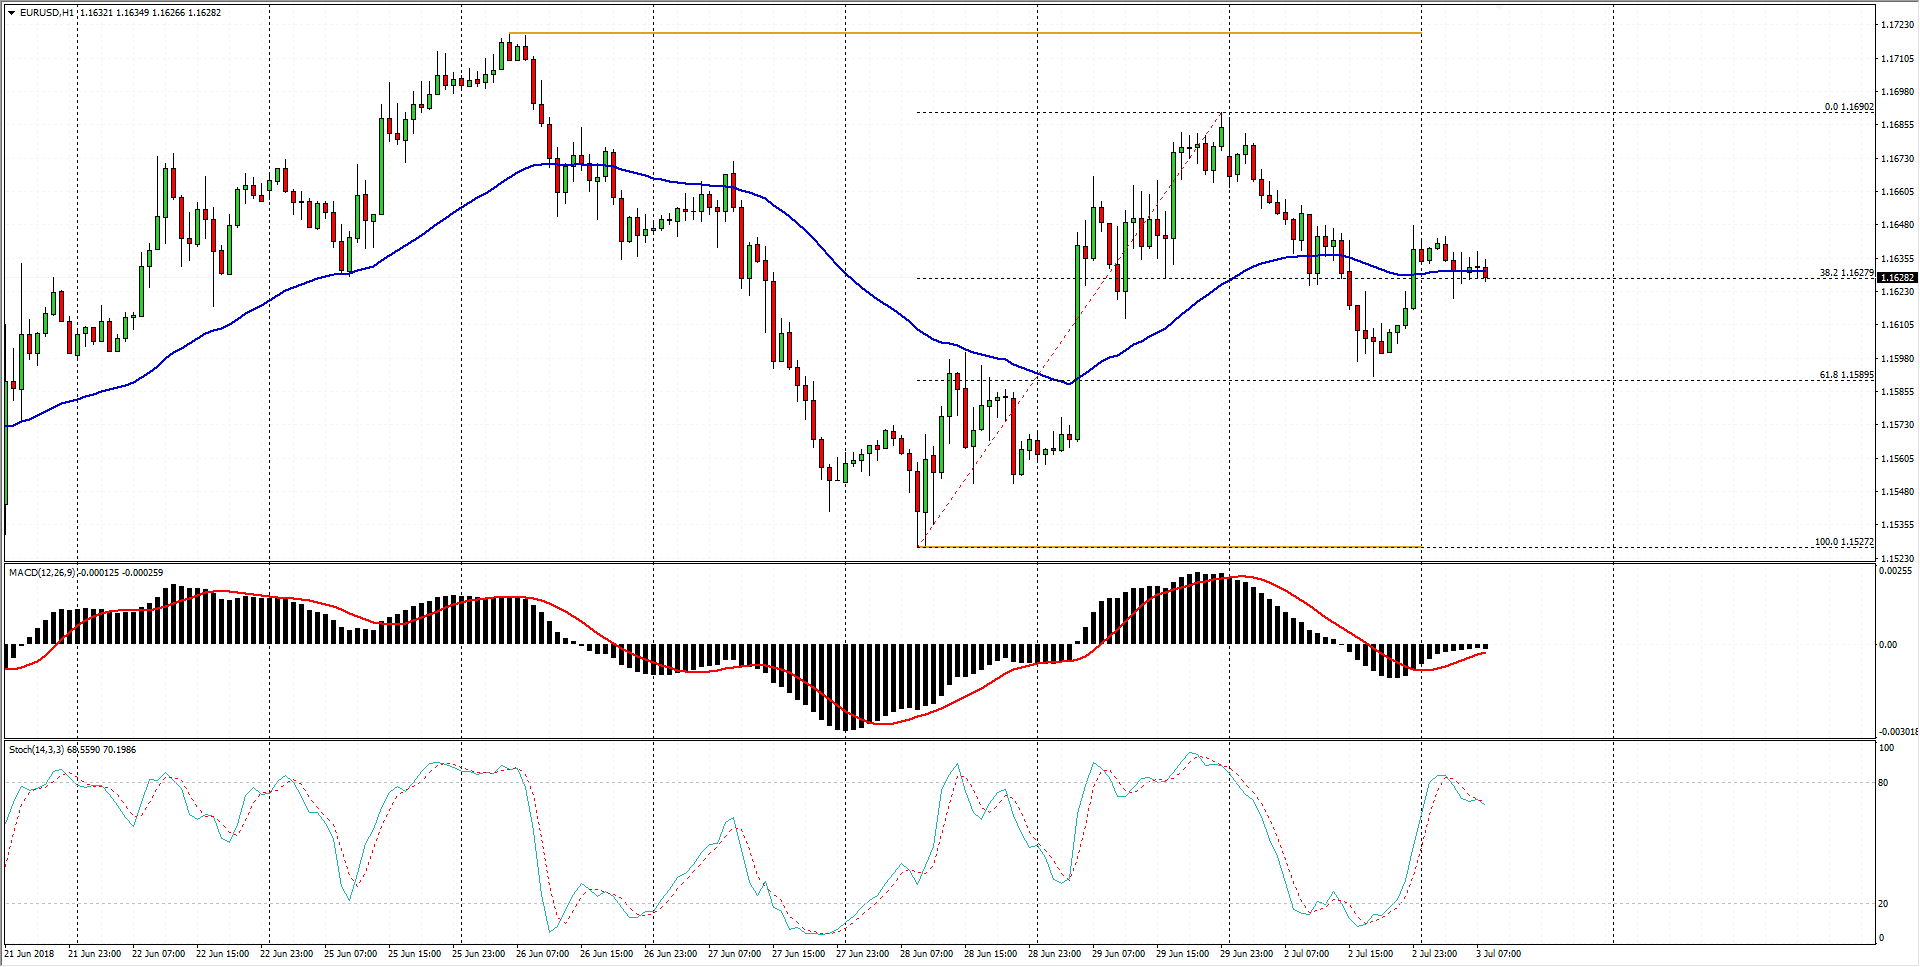
Task: Select the Stoch(14,3,3) indicator label
Action: [37, 750]
